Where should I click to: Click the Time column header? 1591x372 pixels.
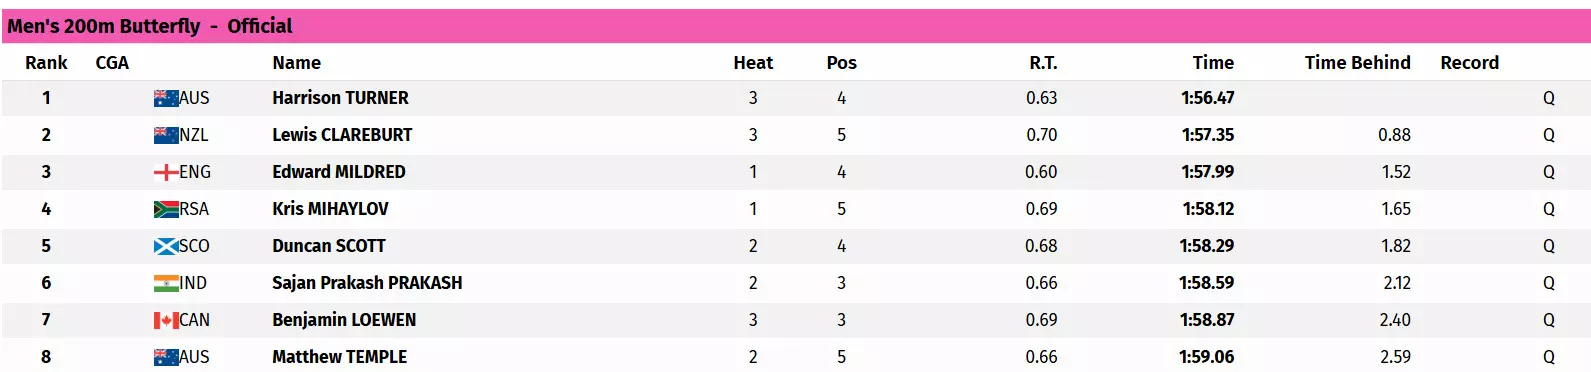point(1213,63)
